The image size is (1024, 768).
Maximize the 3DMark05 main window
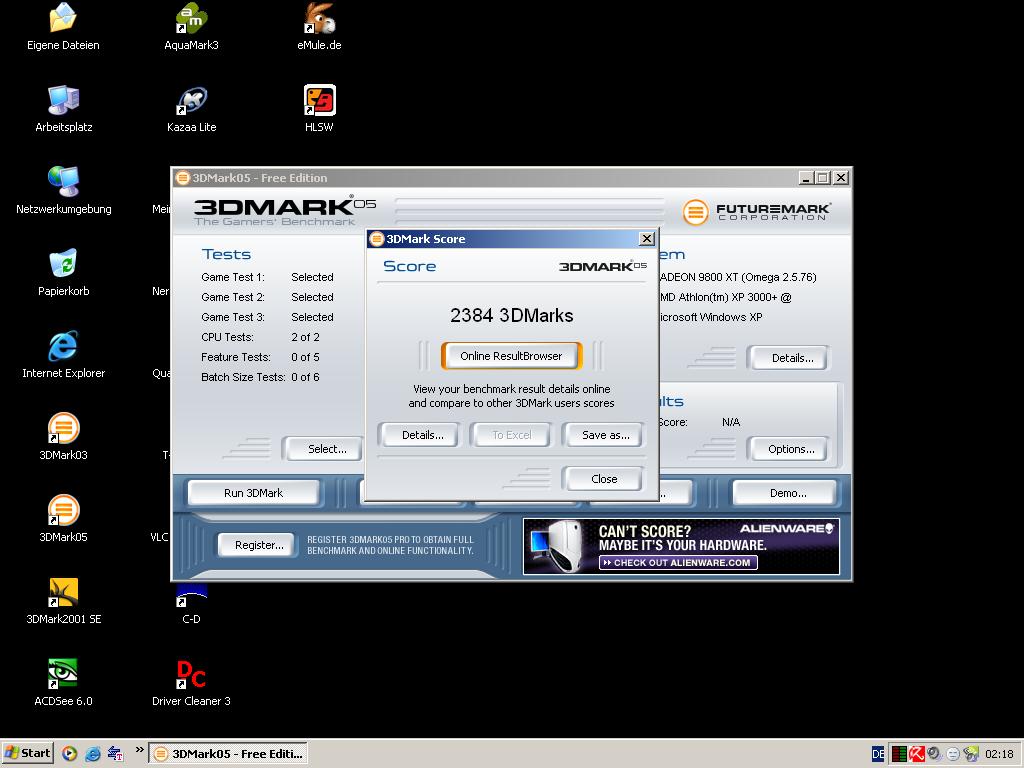click(x=823, y=178)
